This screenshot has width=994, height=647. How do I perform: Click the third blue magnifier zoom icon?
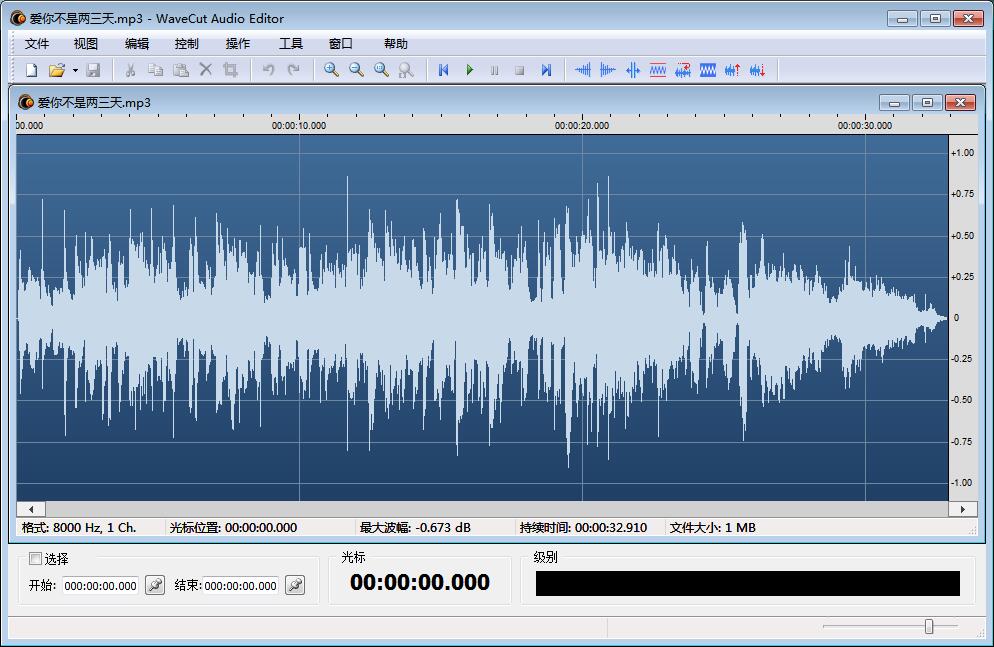click(381, 70)
